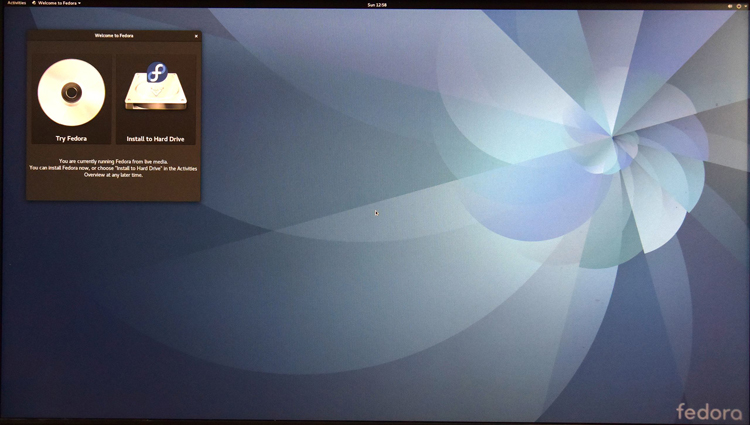Close the Welcome to Fedora dialog
The width and height of the screenshot is (750, 425).
(196, 36)
